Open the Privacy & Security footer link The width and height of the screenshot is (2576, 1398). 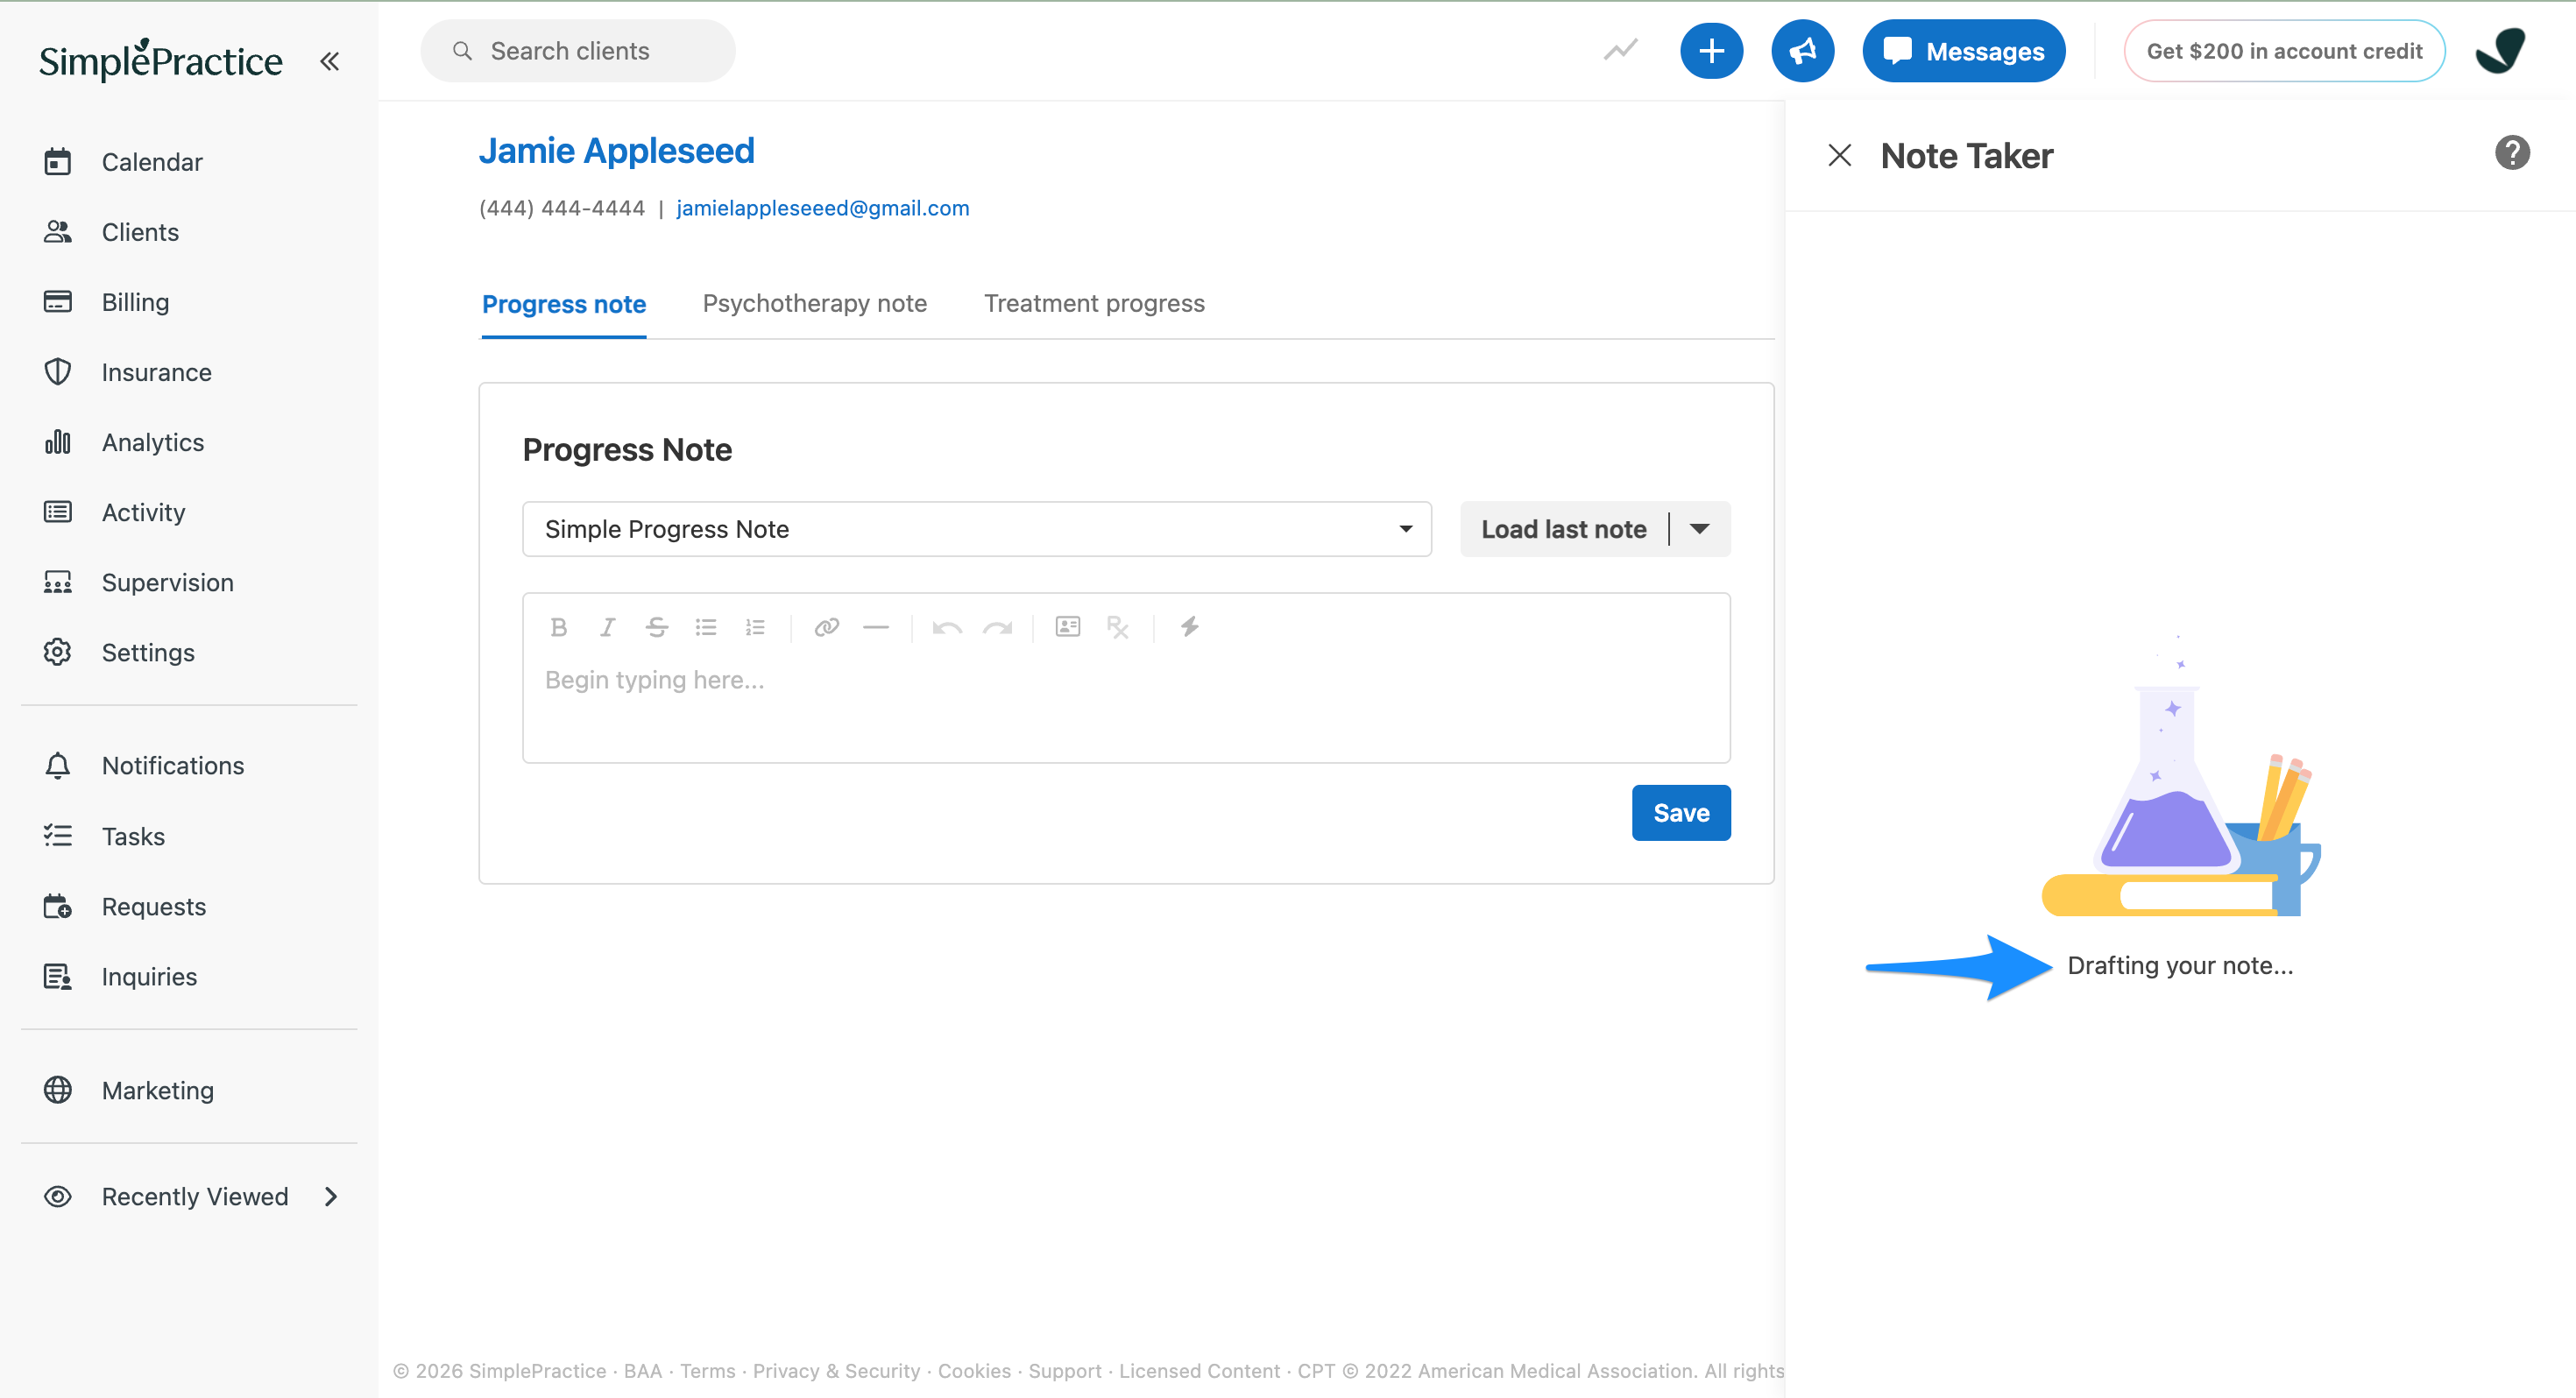(836, 1371)
